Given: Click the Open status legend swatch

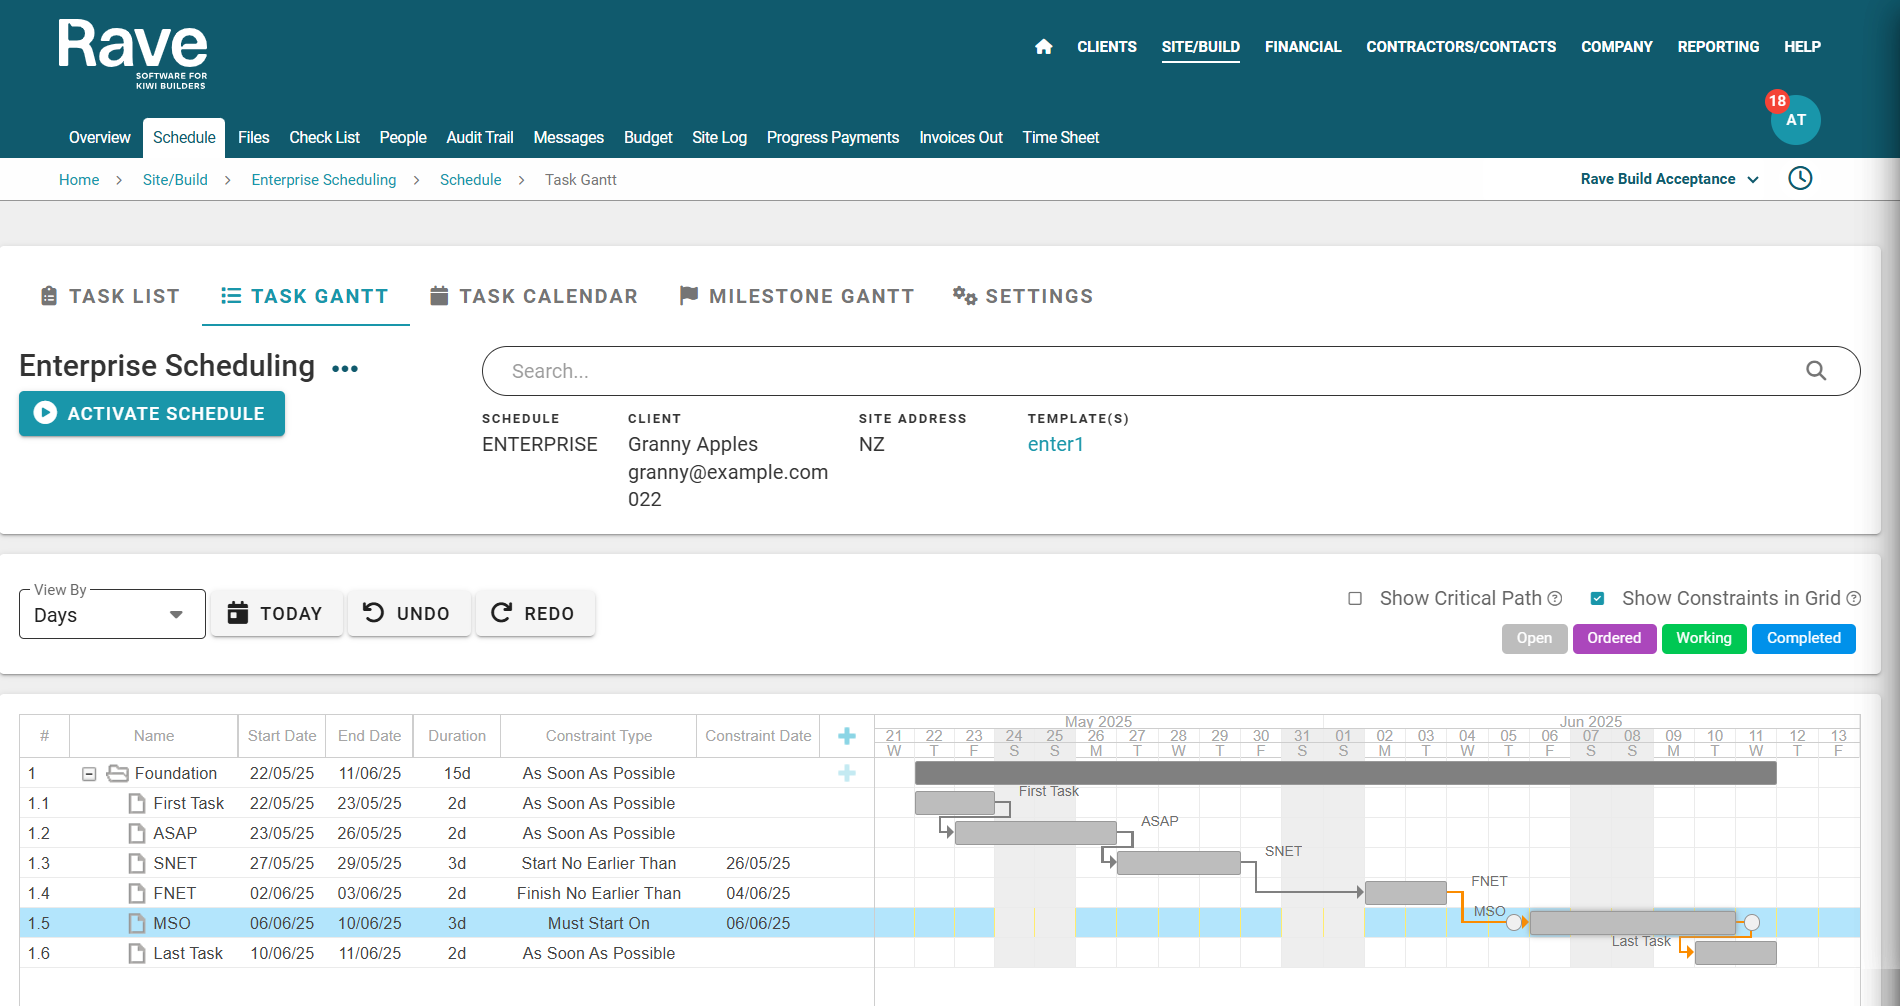Looking at the screenshot, I should [x=1534, y=638].
